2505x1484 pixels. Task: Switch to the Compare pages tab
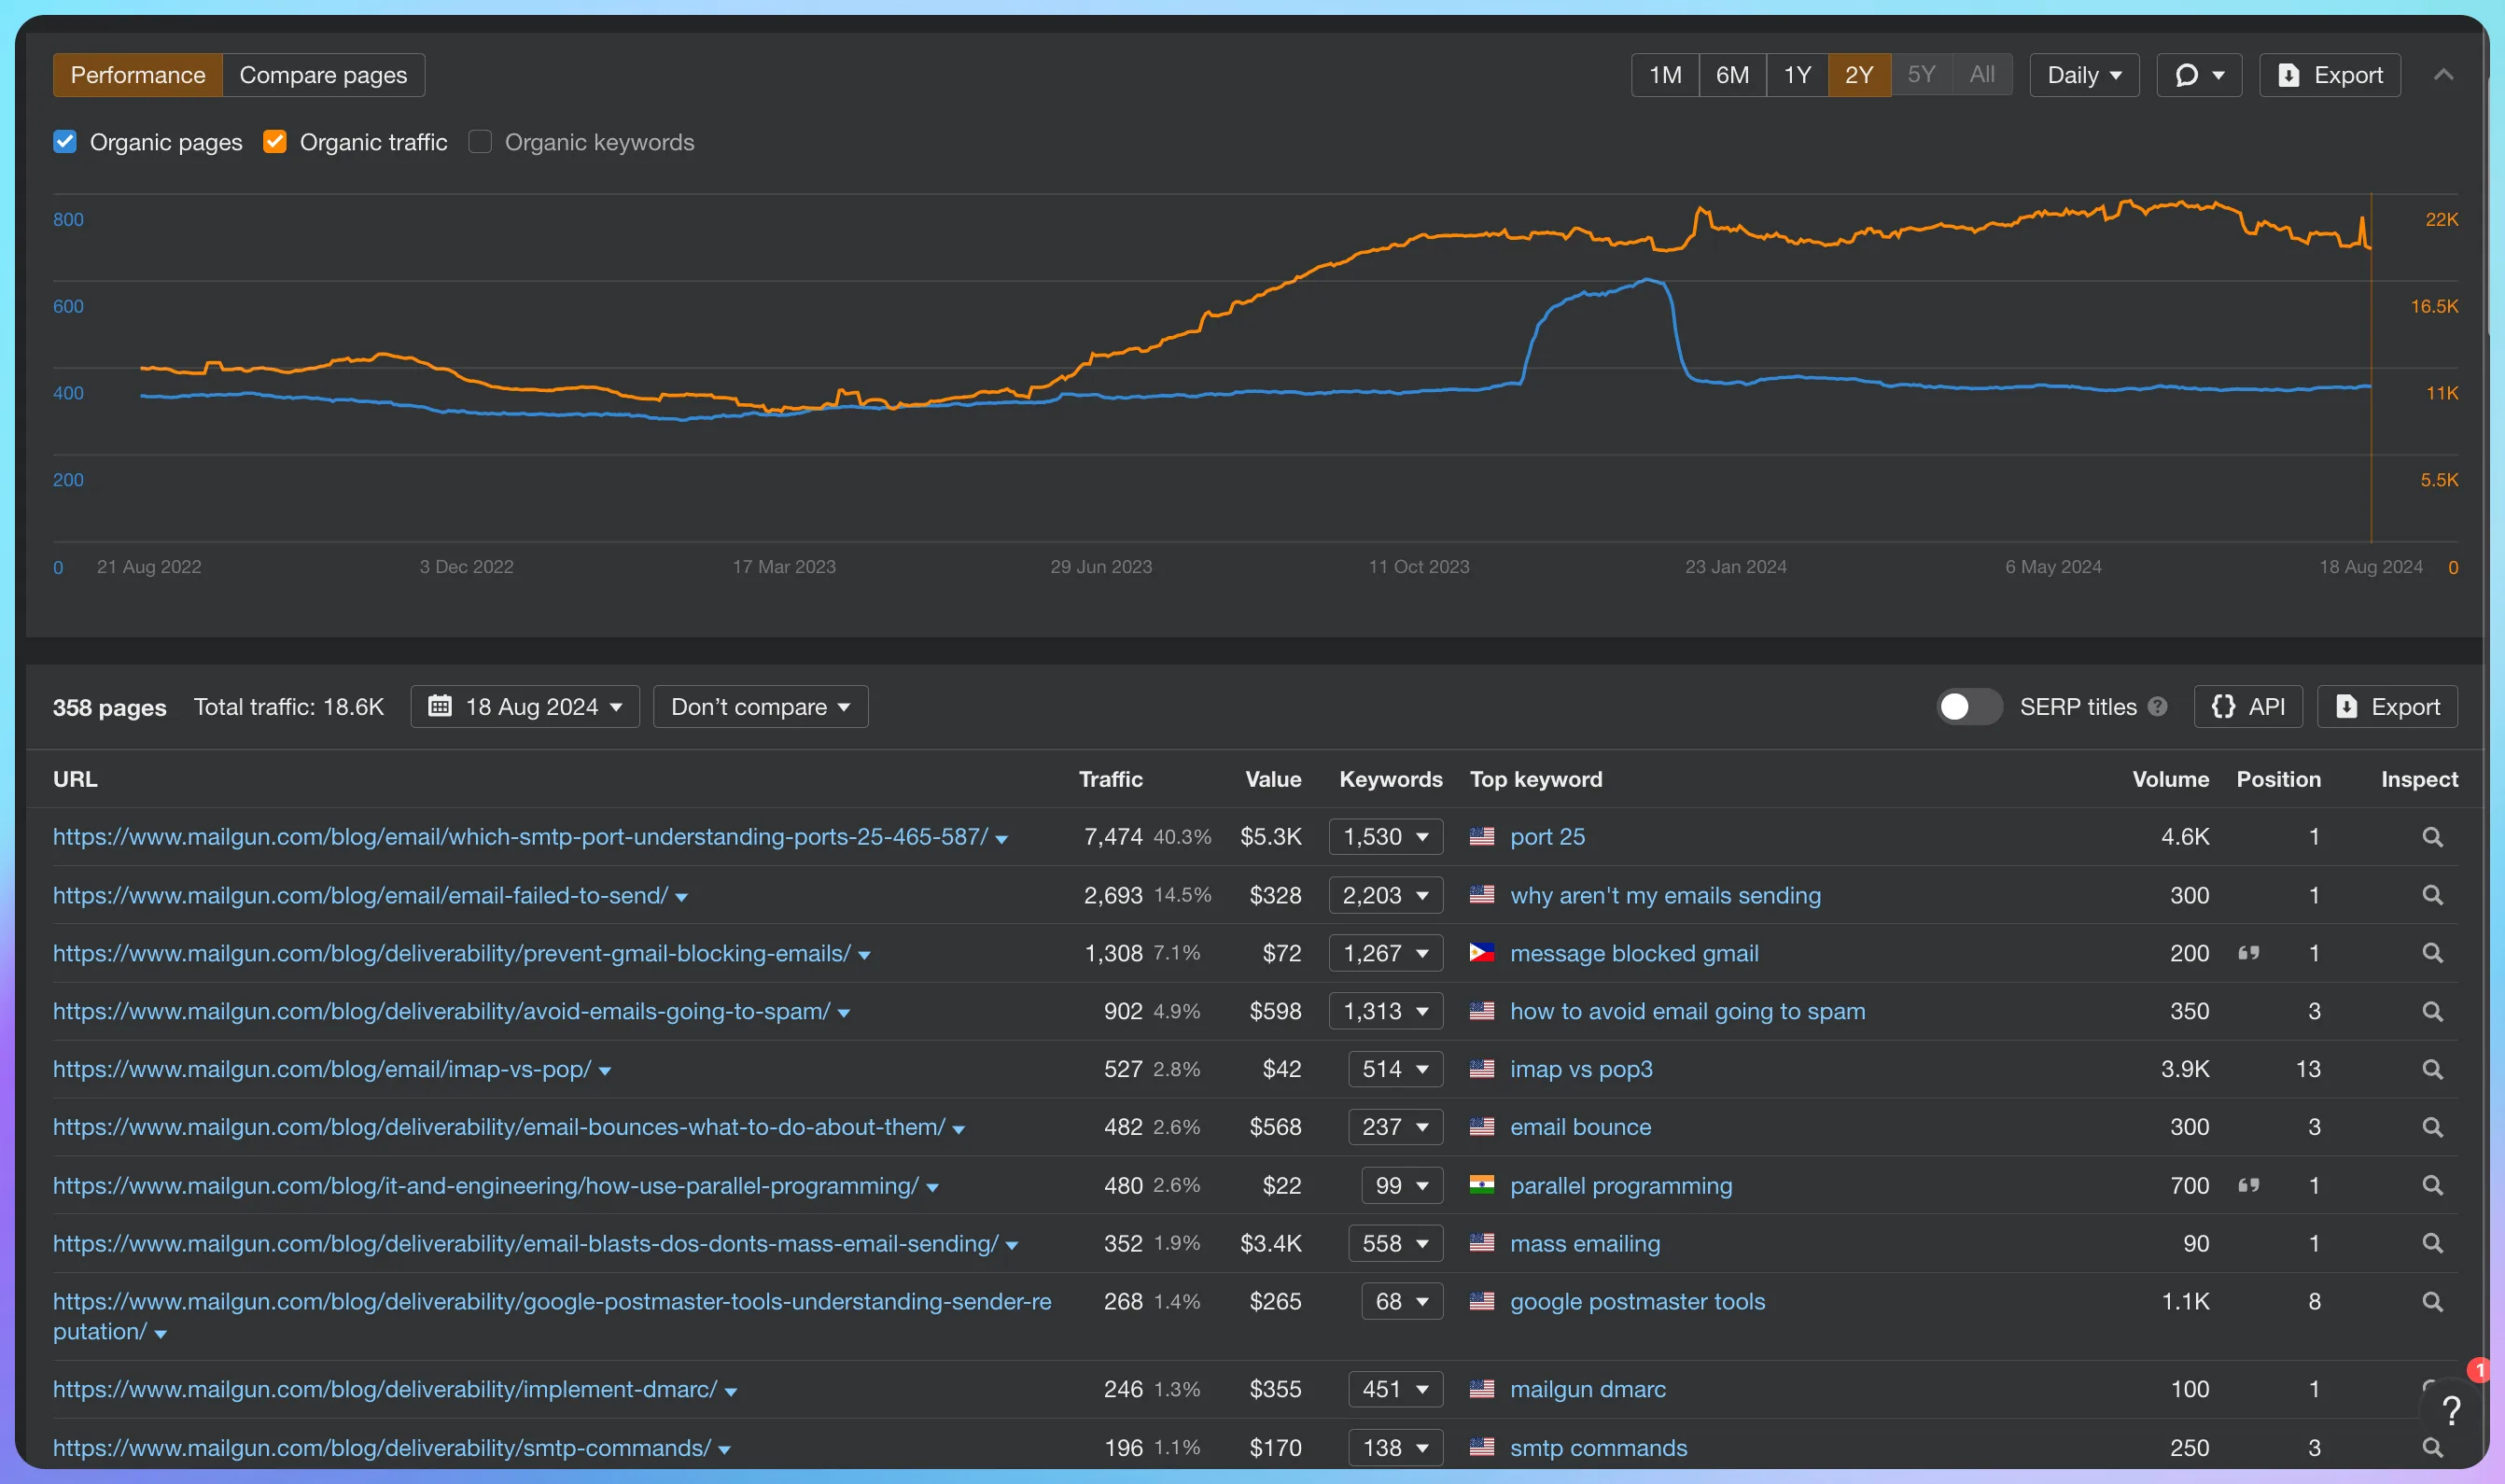(x=323, y=75)
